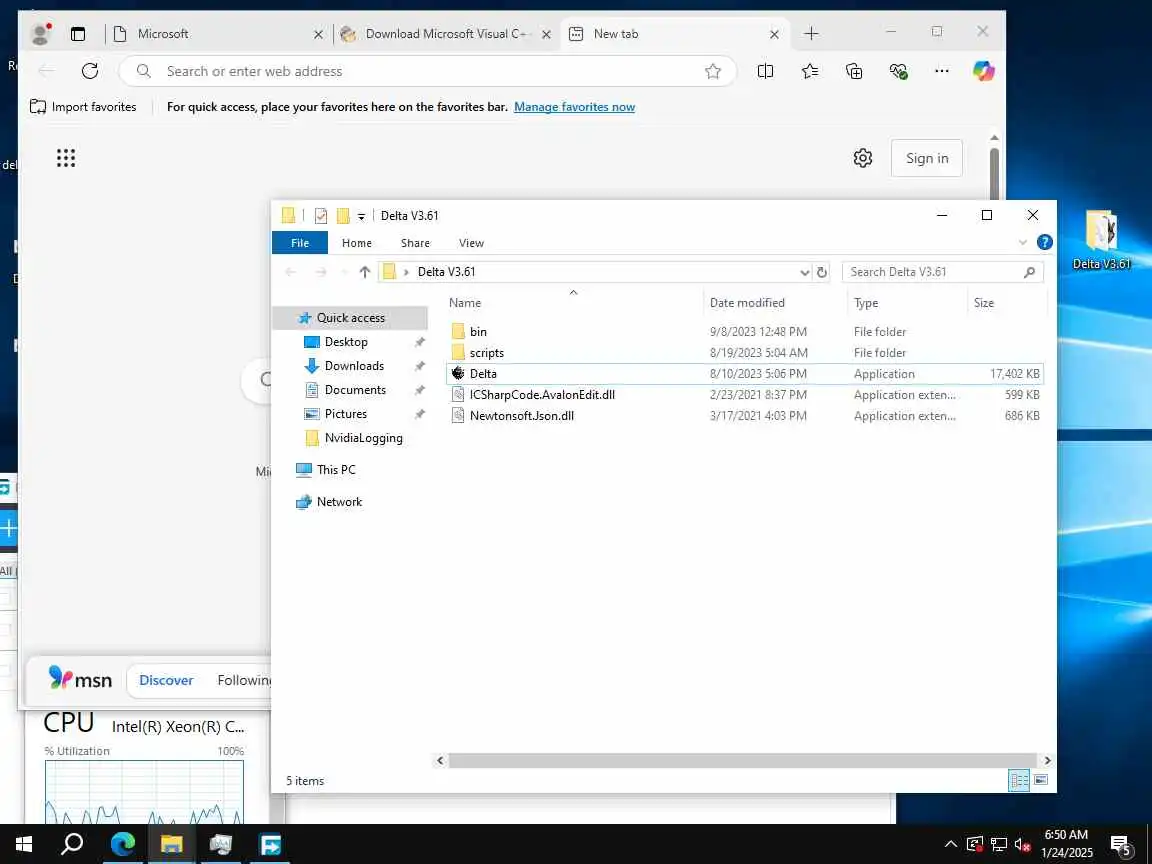Open Edge browser essentials heart icon

click(898, 71)
